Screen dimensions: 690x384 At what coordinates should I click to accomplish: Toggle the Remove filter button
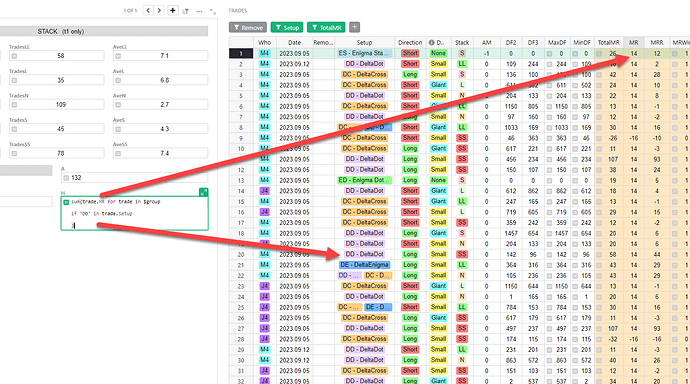click(248, 27)
